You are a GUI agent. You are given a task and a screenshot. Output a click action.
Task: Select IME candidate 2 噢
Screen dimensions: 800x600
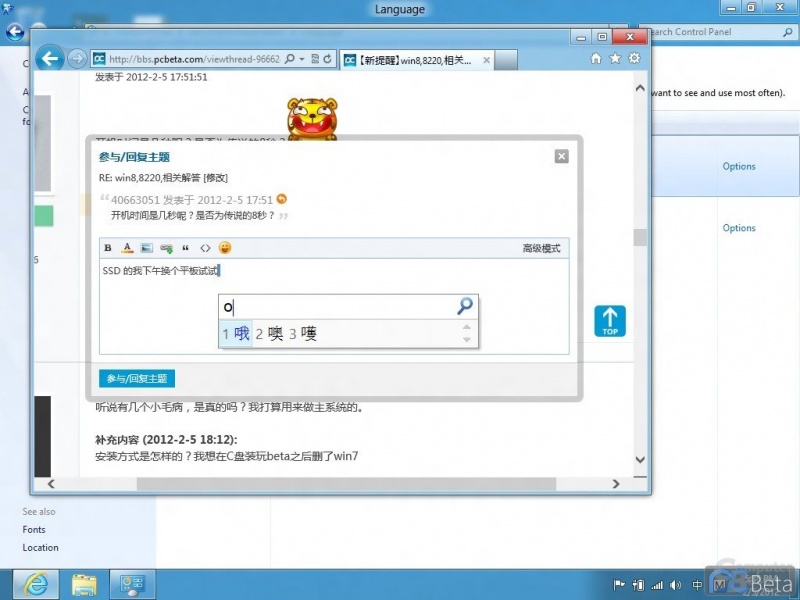pos(269,334)
